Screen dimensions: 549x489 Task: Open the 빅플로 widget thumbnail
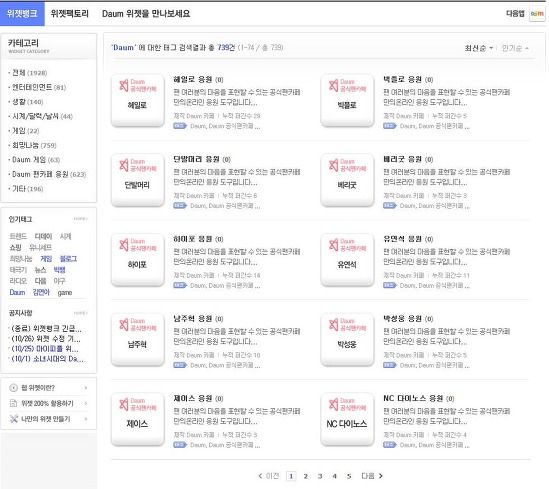pos(347,100)
